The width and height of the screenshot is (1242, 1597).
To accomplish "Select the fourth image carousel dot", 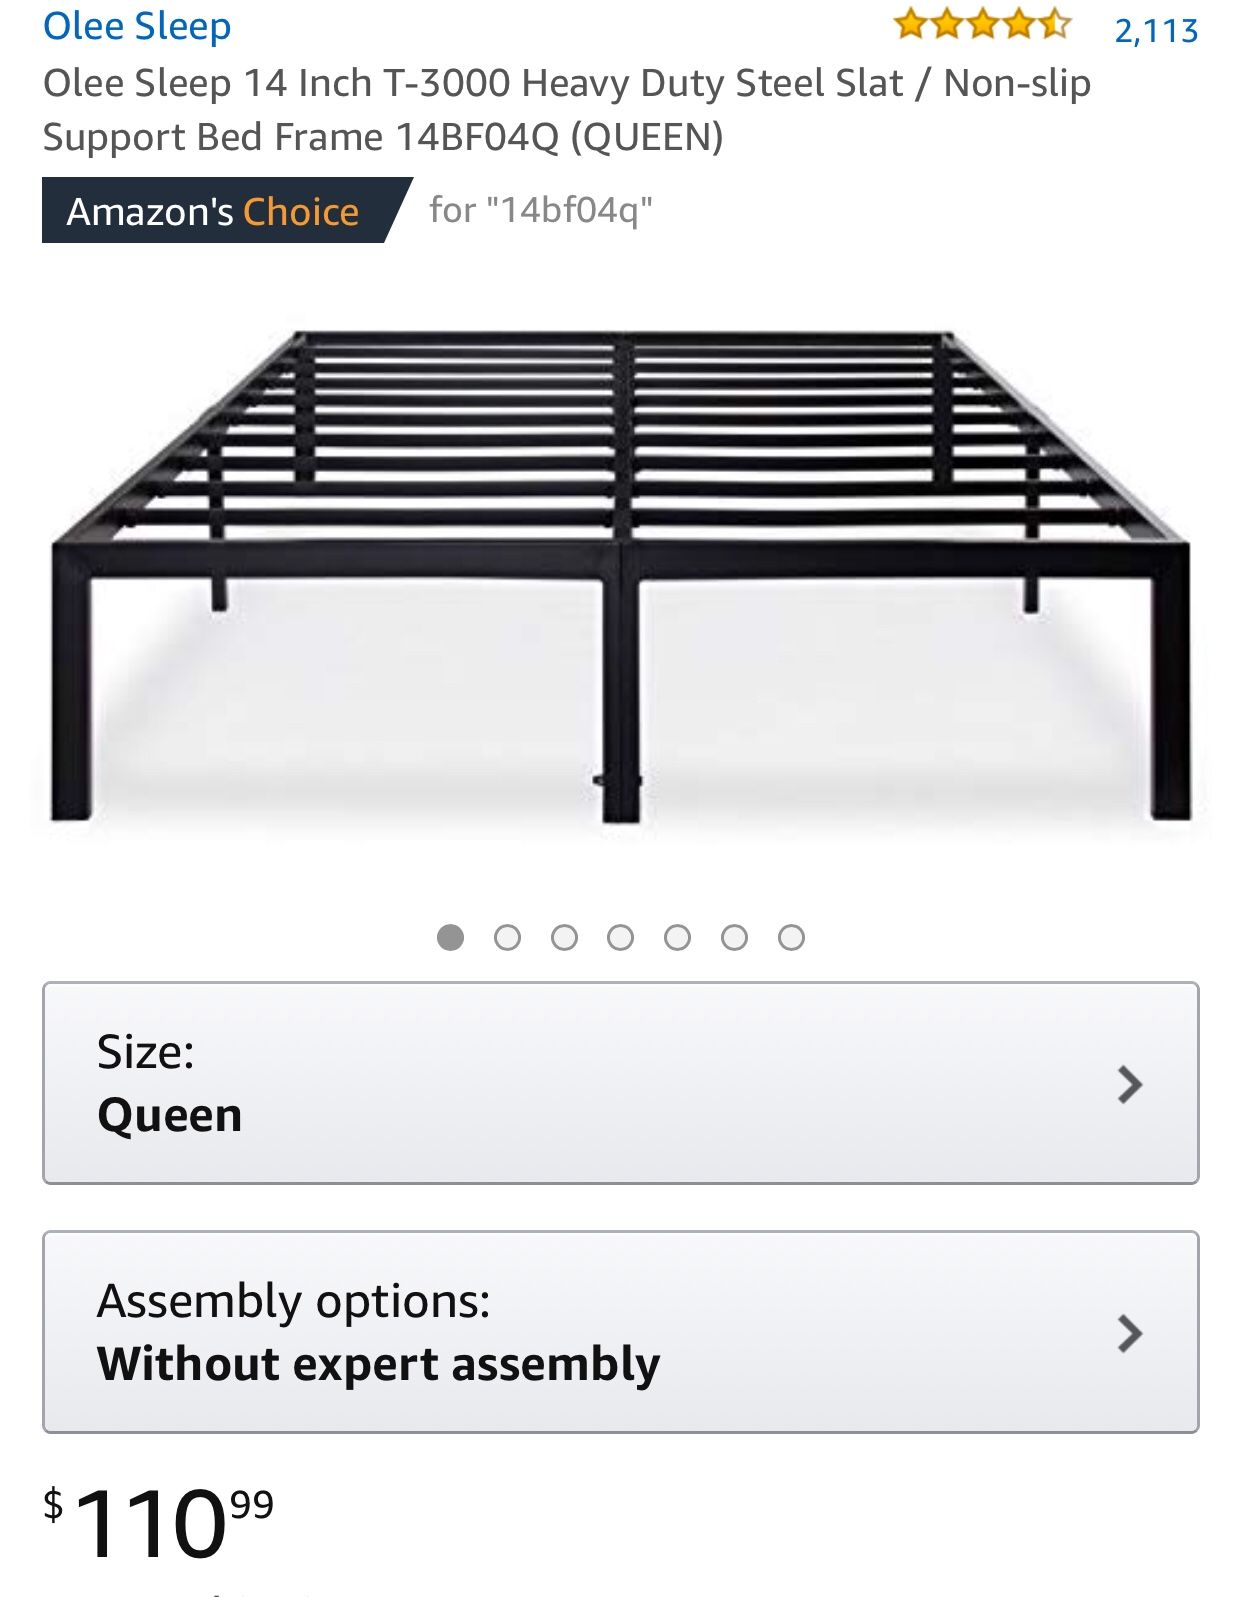I will pos(621,937).
